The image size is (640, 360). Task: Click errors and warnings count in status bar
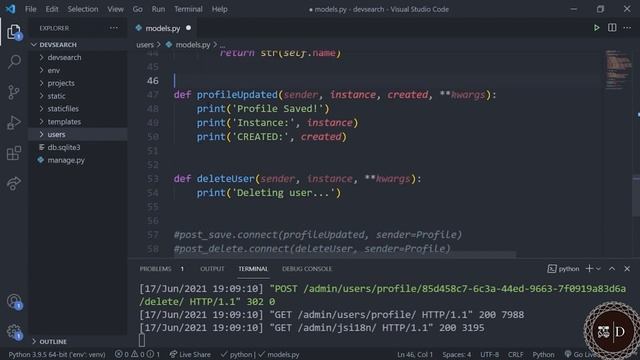tap(137, 354)
